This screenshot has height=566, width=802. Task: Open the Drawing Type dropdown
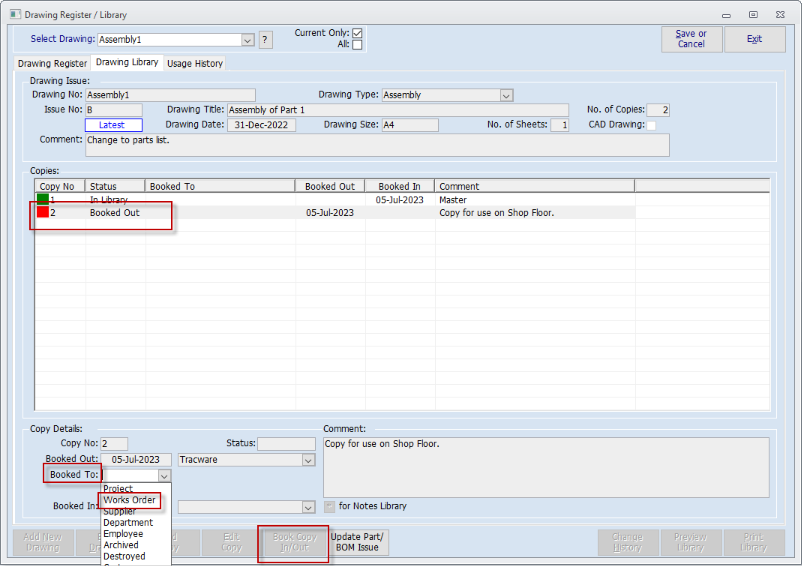coord(506,95)
